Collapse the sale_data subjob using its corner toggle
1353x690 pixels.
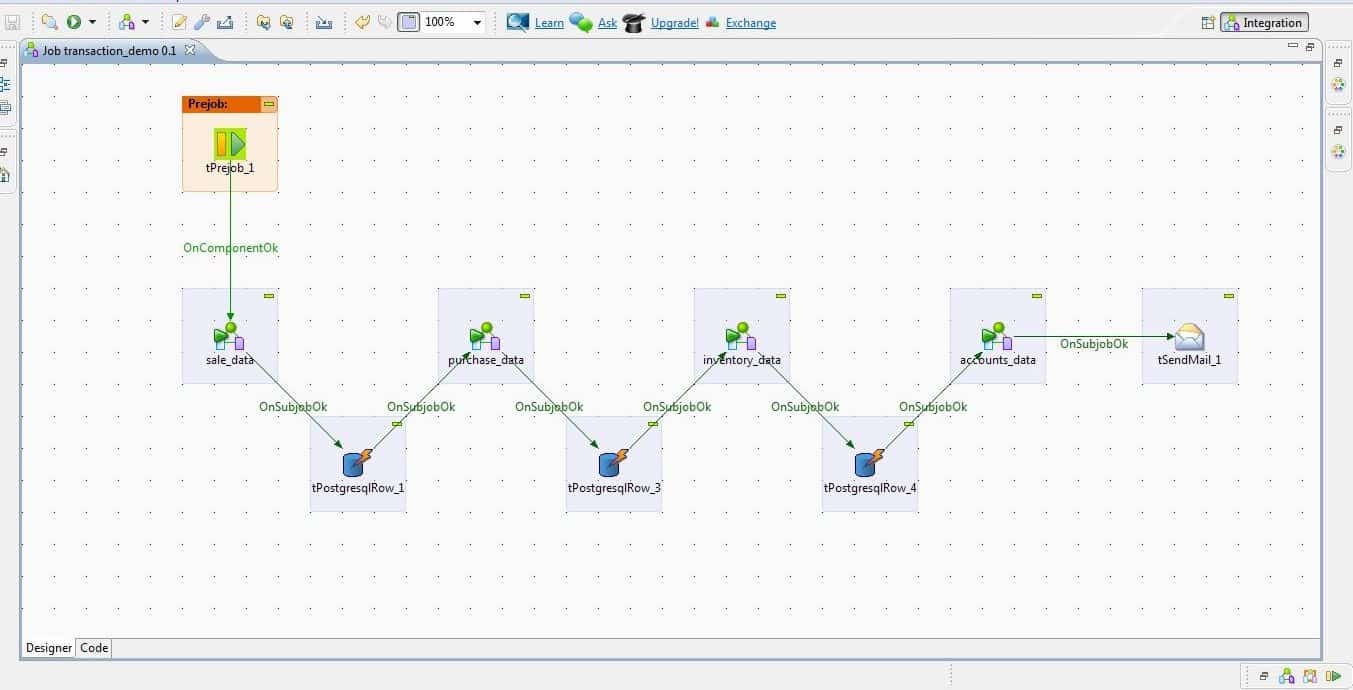click(268, 295)
